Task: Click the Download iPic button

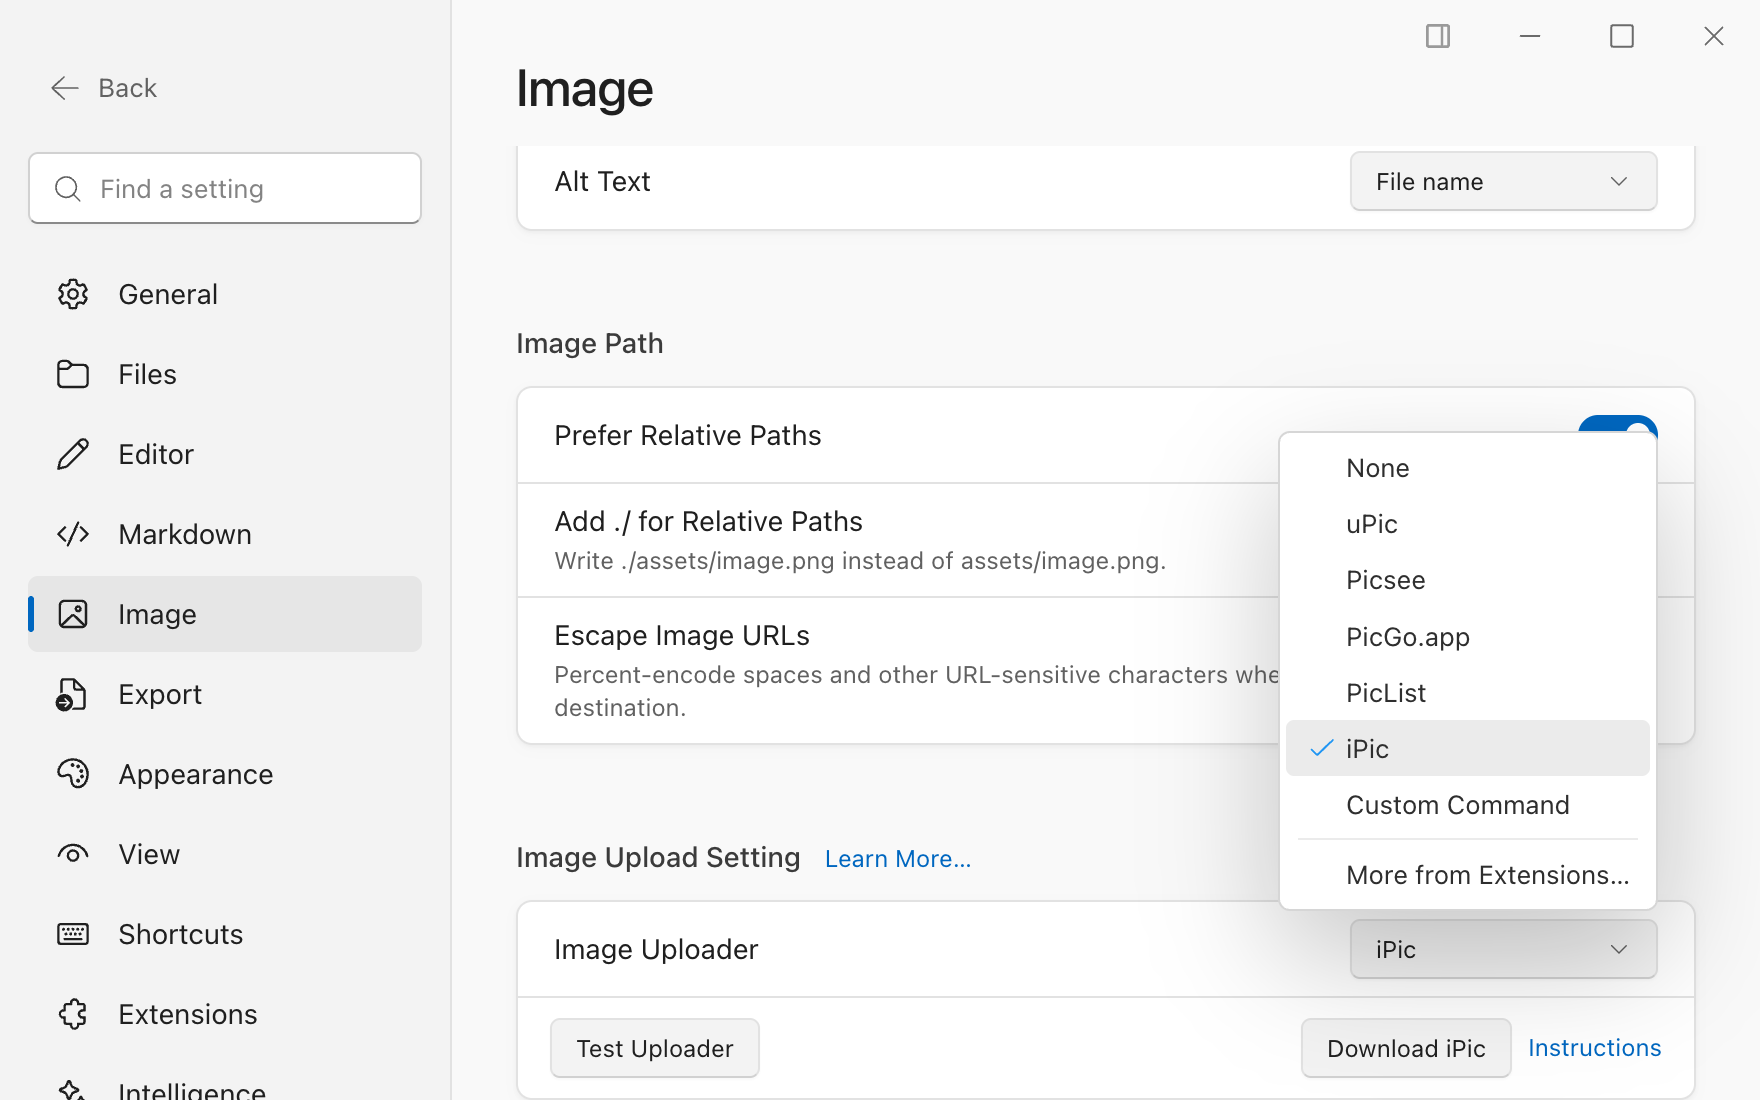Action: (1406, 1048)
